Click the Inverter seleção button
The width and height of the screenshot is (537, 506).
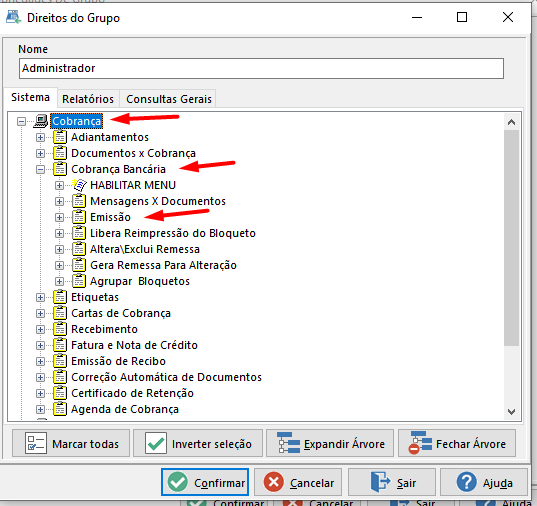tap(198, 443)
